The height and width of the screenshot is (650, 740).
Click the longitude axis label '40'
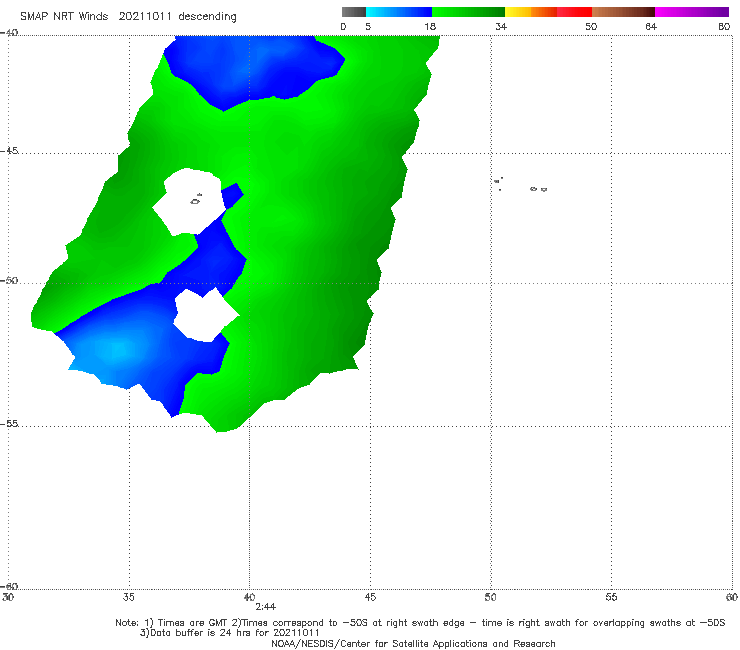click(x=249, y=597)
